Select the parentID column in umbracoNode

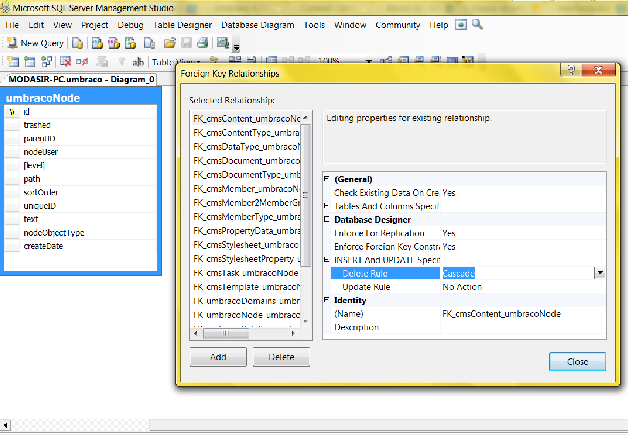pyautogui.click(x=81, y=139)
